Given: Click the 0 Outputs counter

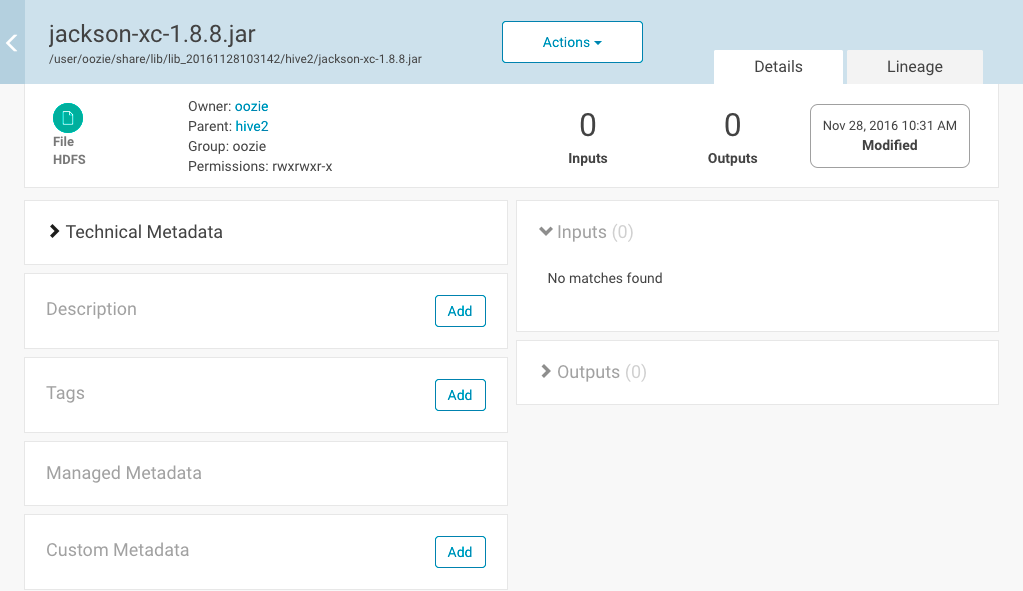Looking at the screenshot, I should click(x=733, y=138).
